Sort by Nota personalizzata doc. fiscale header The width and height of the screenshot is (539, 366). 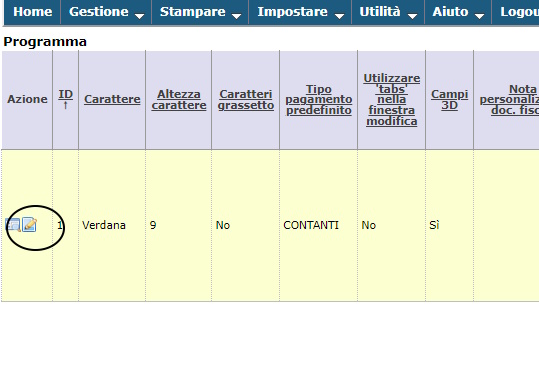click(509, 100)
